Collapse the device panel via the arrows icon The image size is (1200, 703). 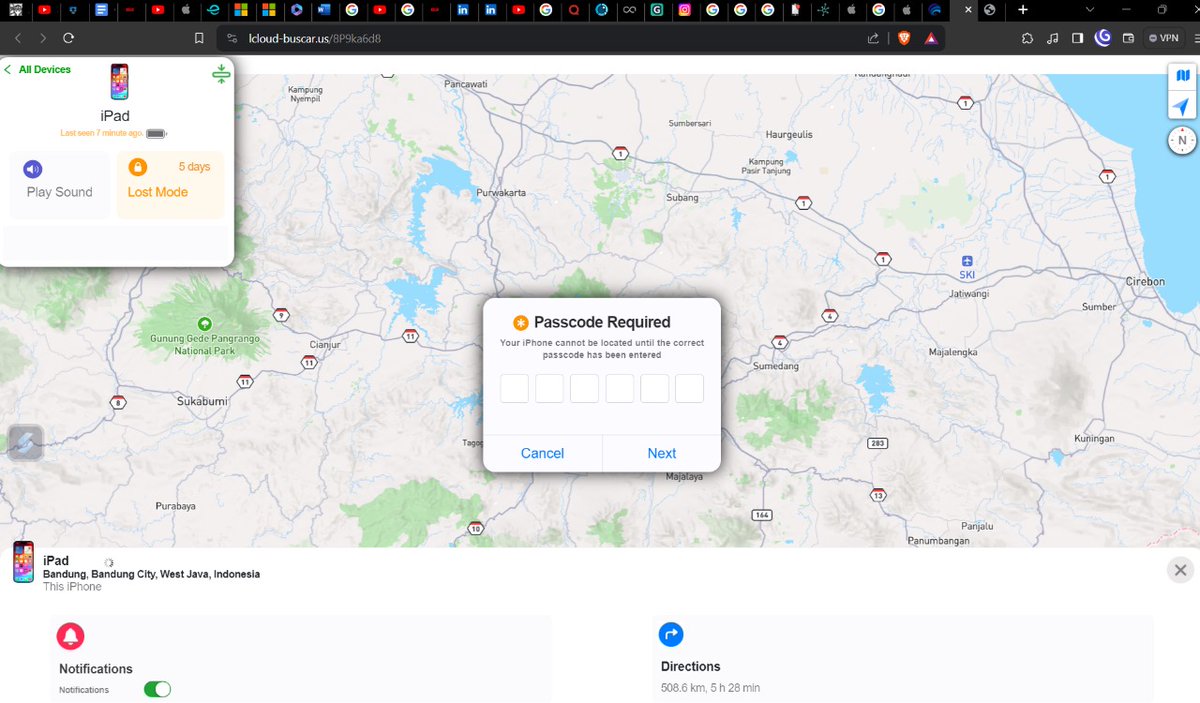pos(220,73)
